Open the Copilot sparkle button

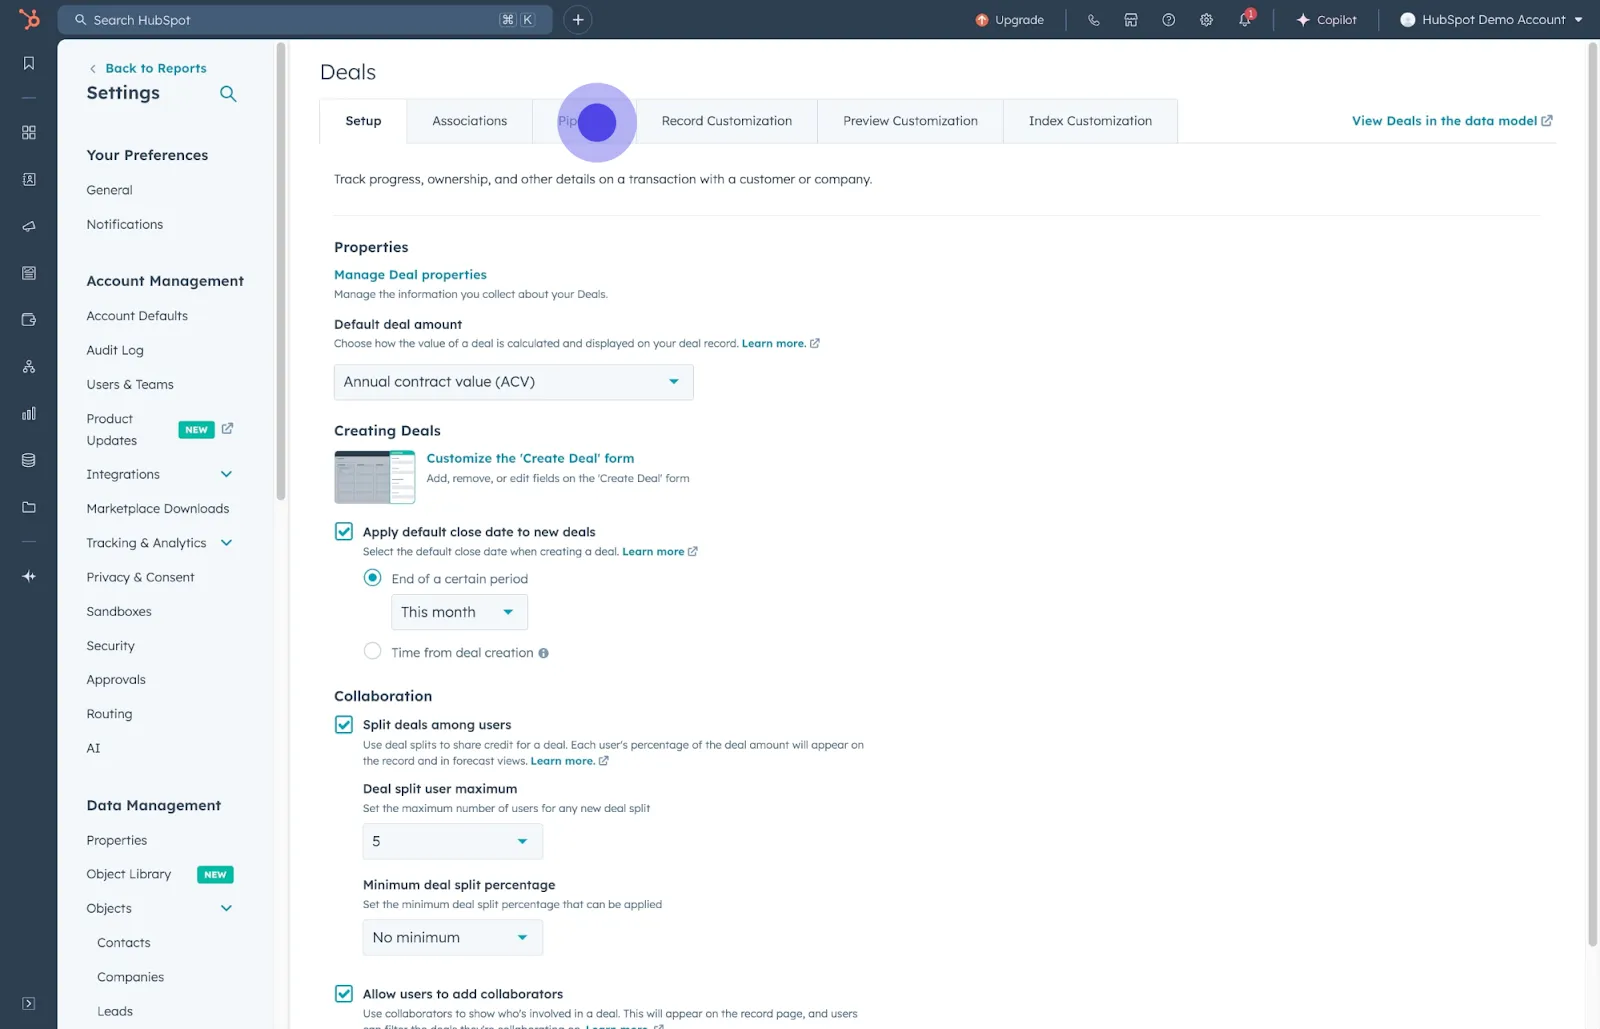pyautogui.click(x=1326, y=20)
